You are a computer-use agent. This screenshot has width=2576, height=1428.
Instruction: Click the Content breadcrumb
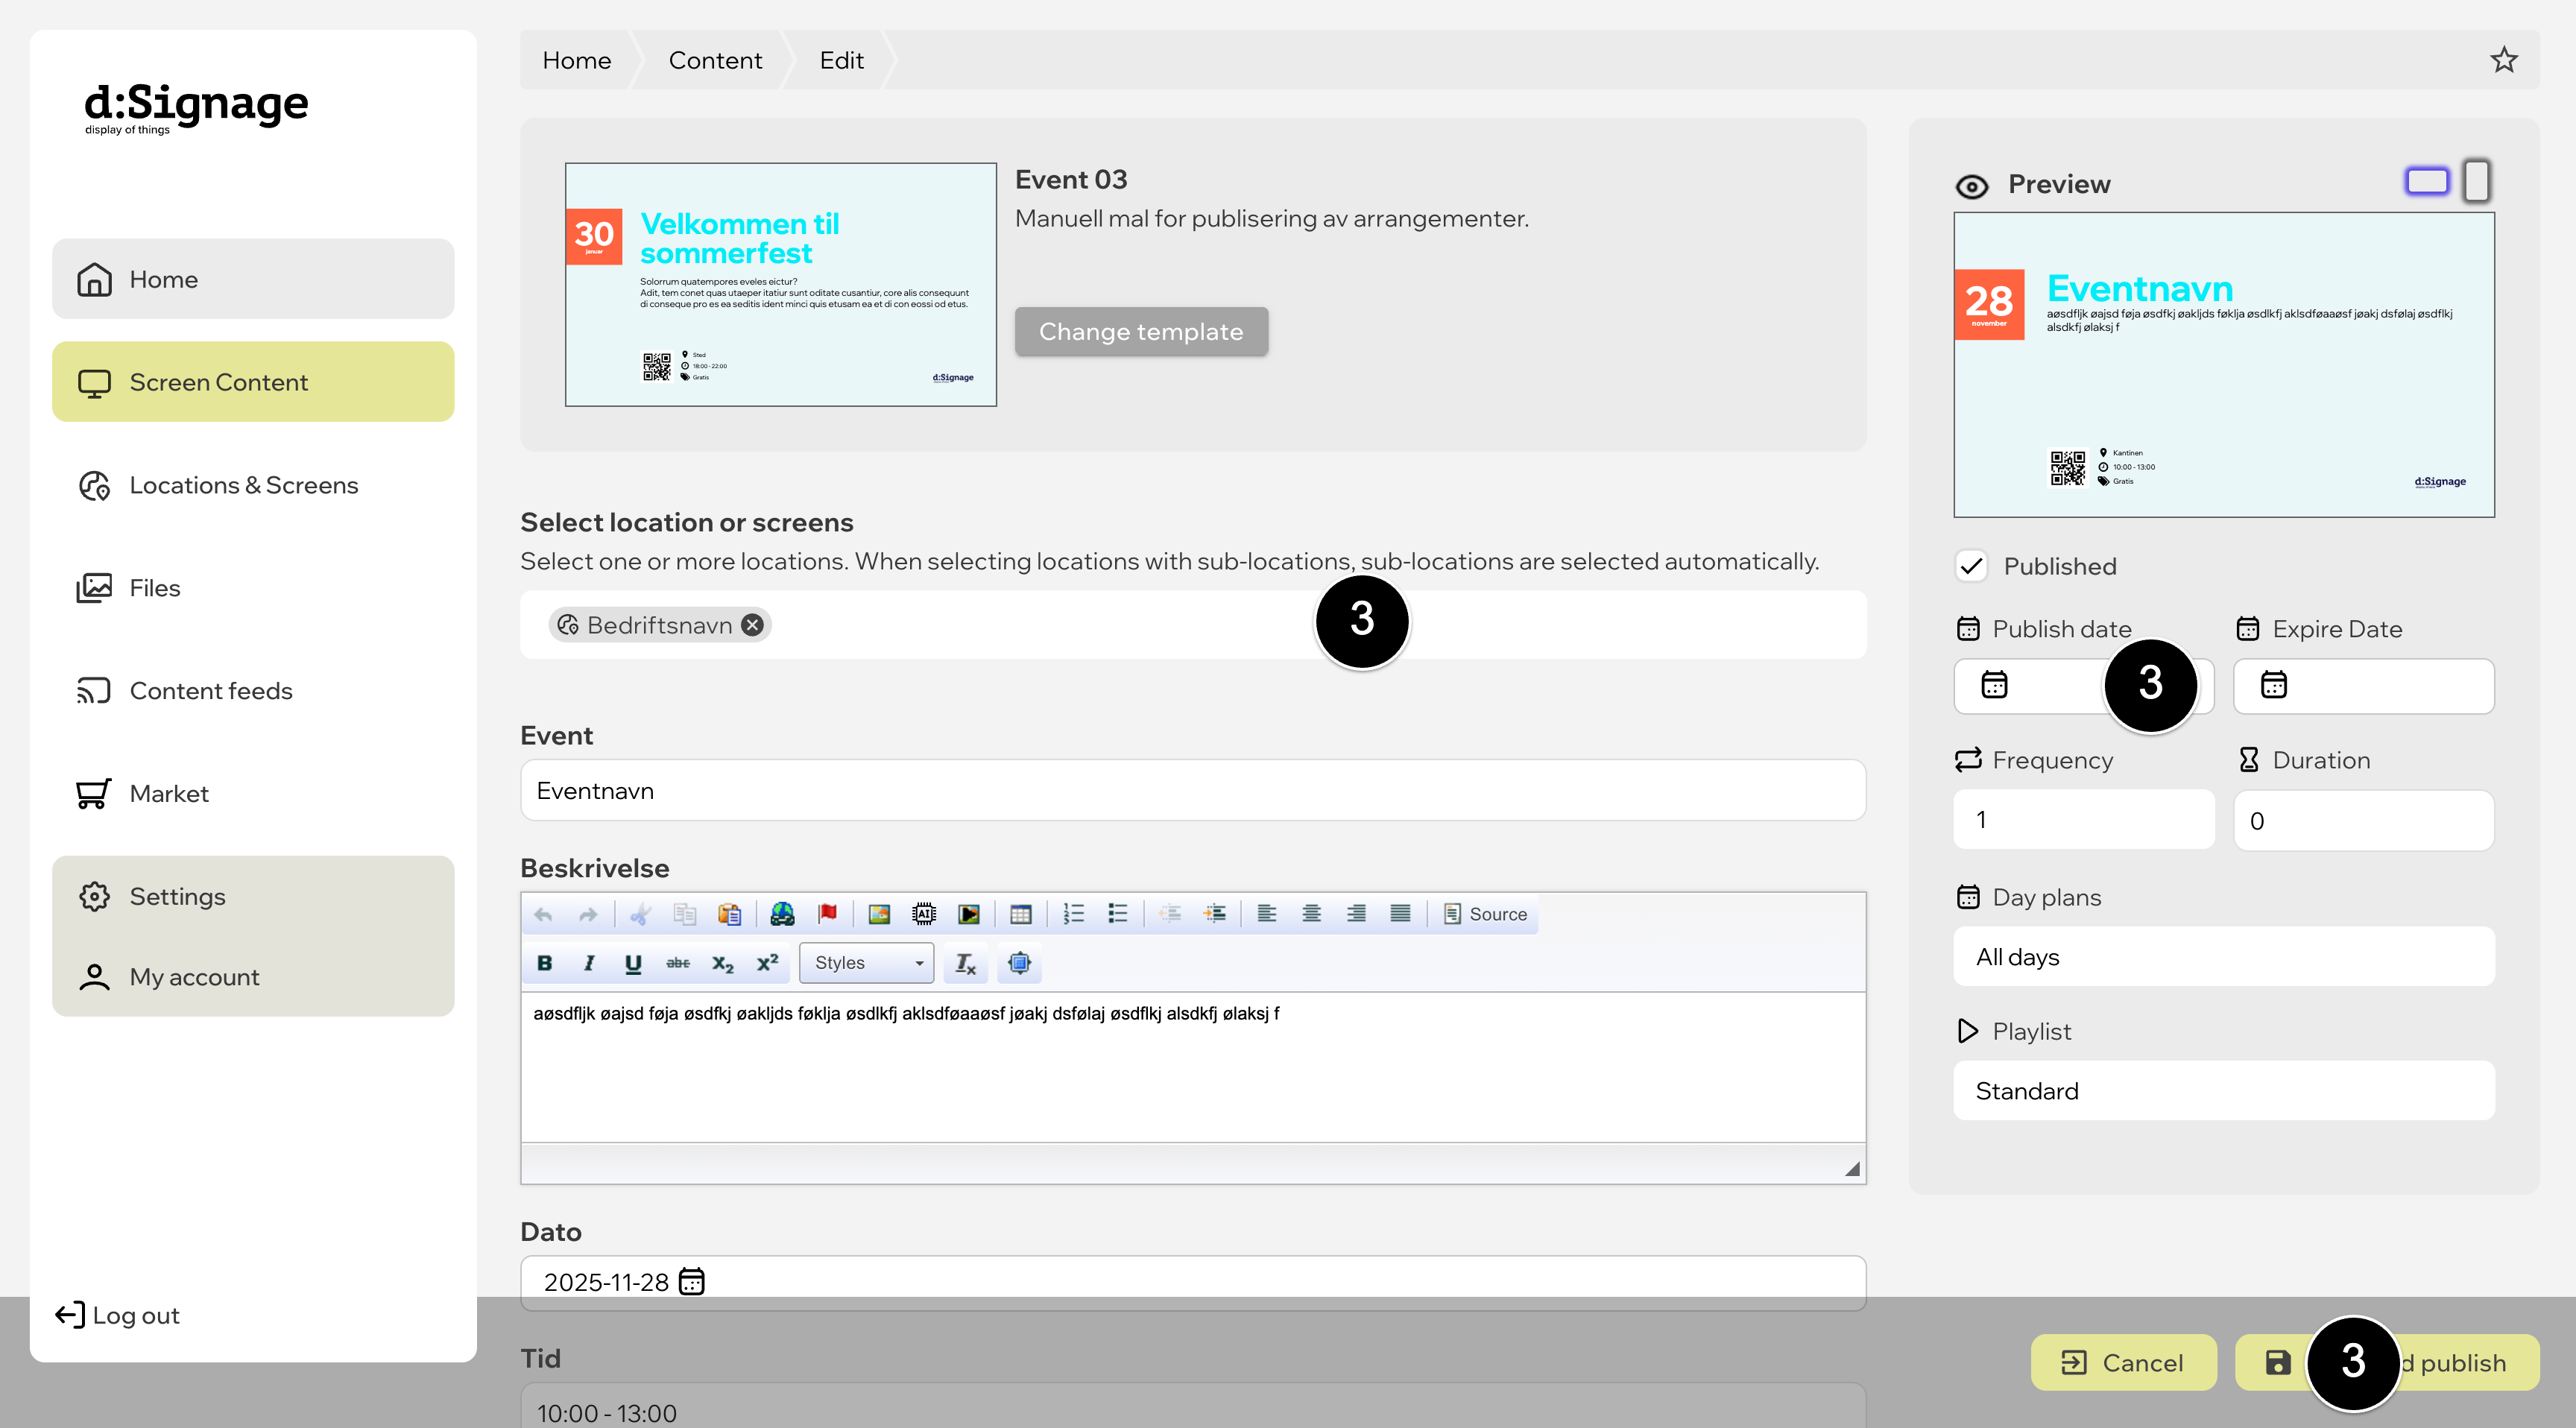tap(715, 60)
